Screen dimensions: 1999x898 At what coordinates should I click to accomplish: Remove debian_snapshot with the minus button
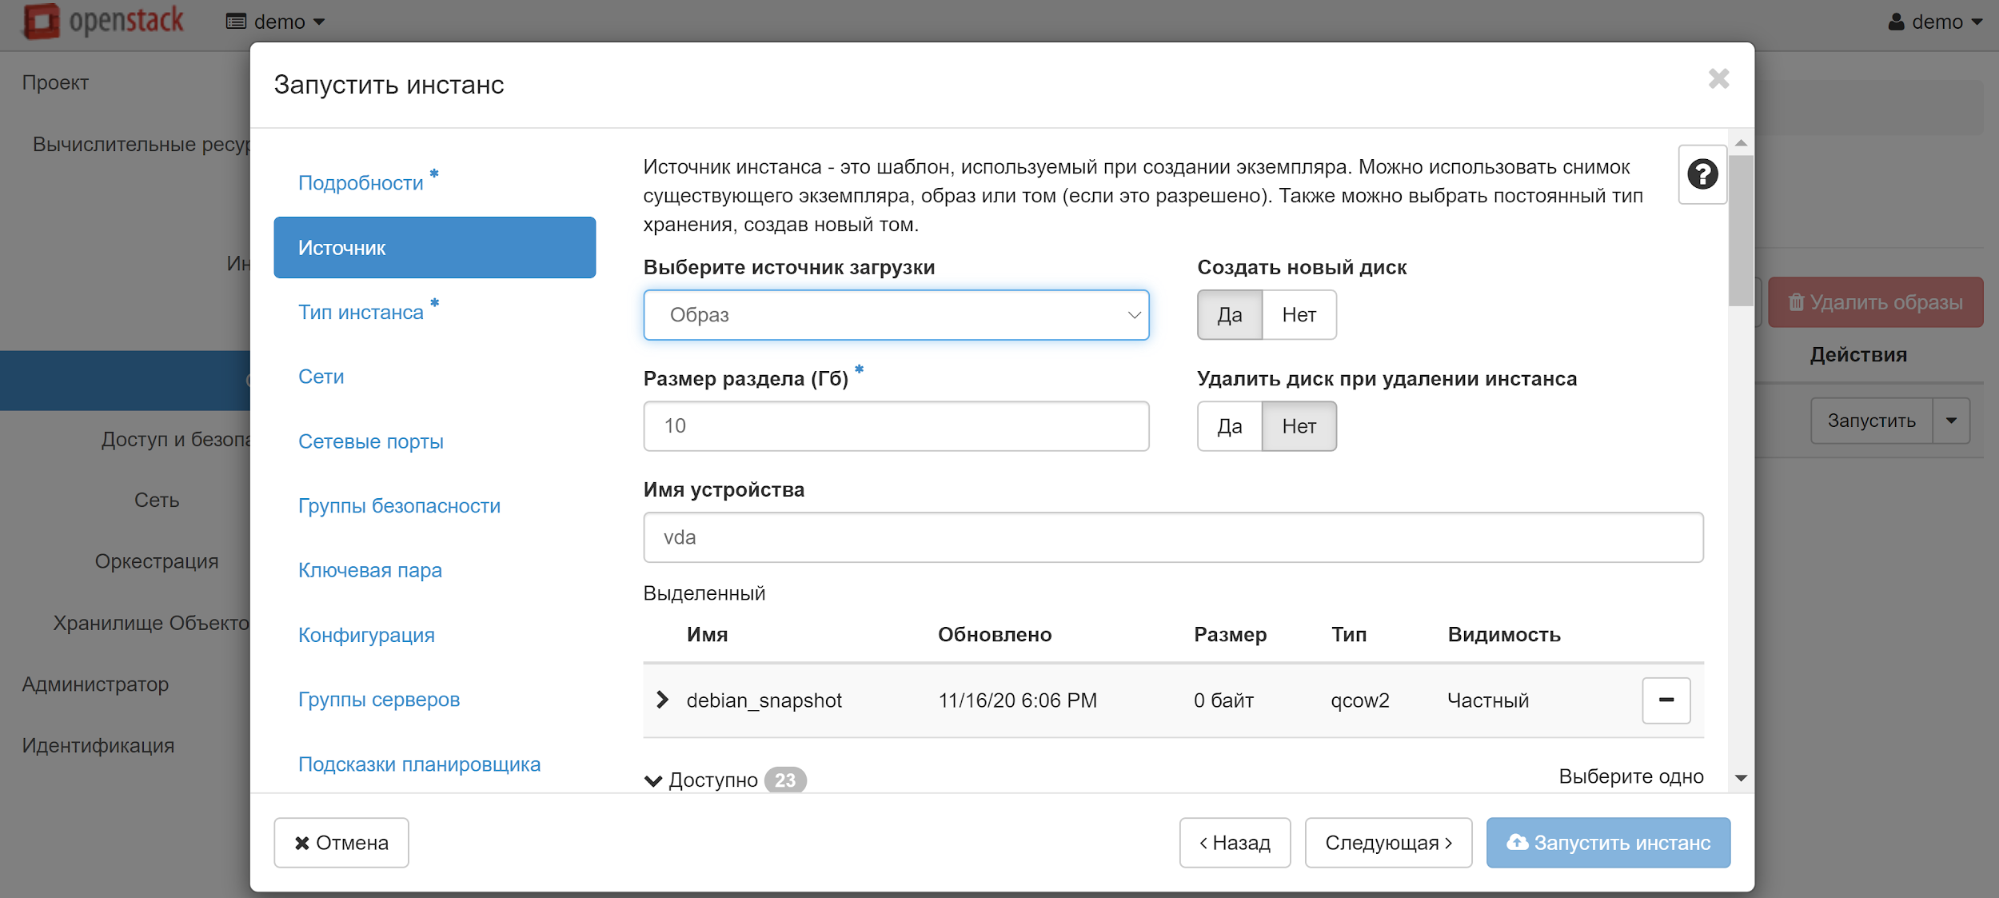(x=1666, y=700)
